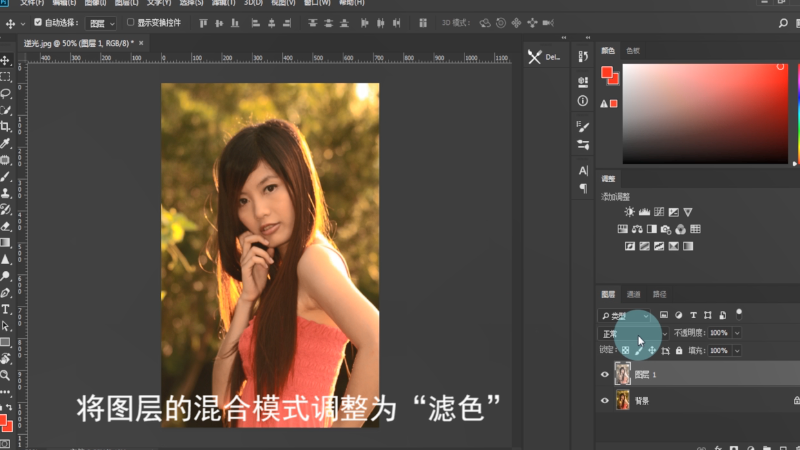Add a Curves adjustment
This screenshot has height=450, width=800.
[659, 212]
